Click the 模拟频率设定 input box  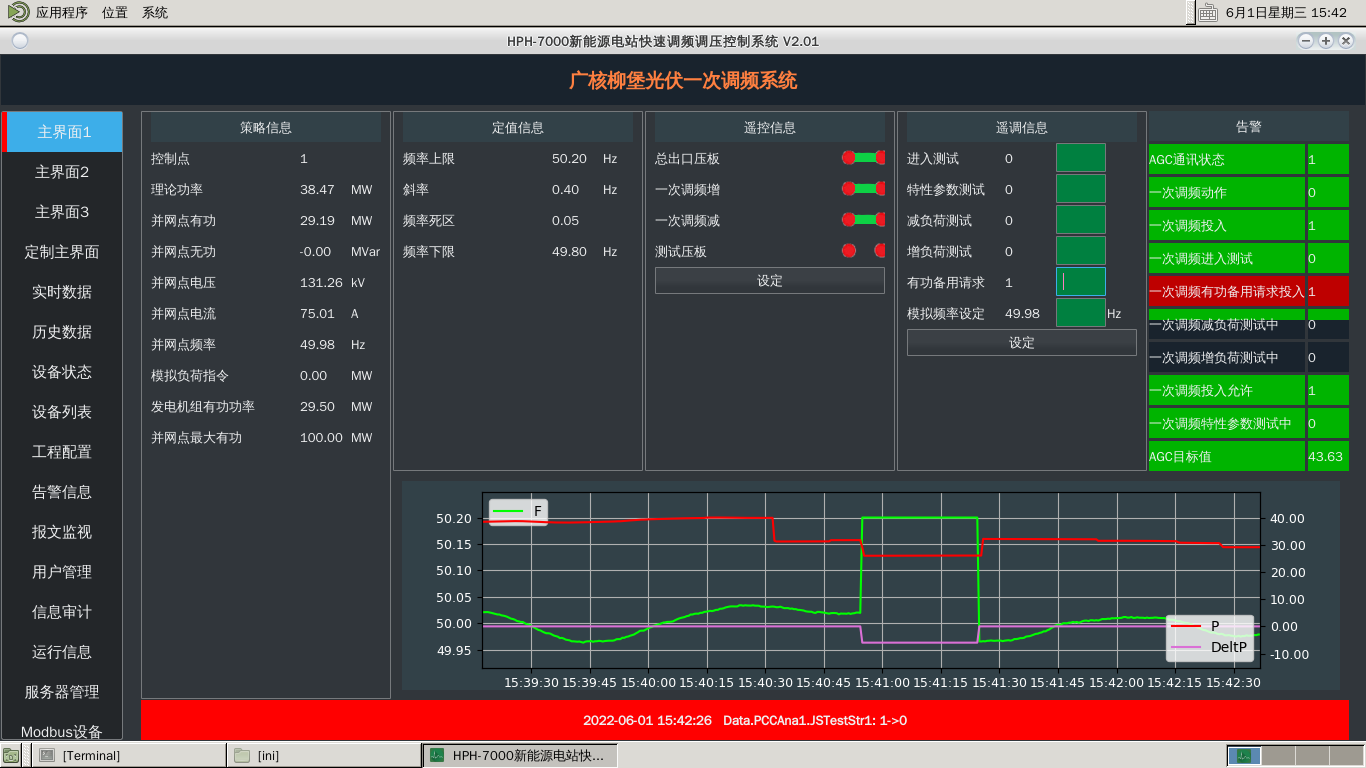point(1080,313)
